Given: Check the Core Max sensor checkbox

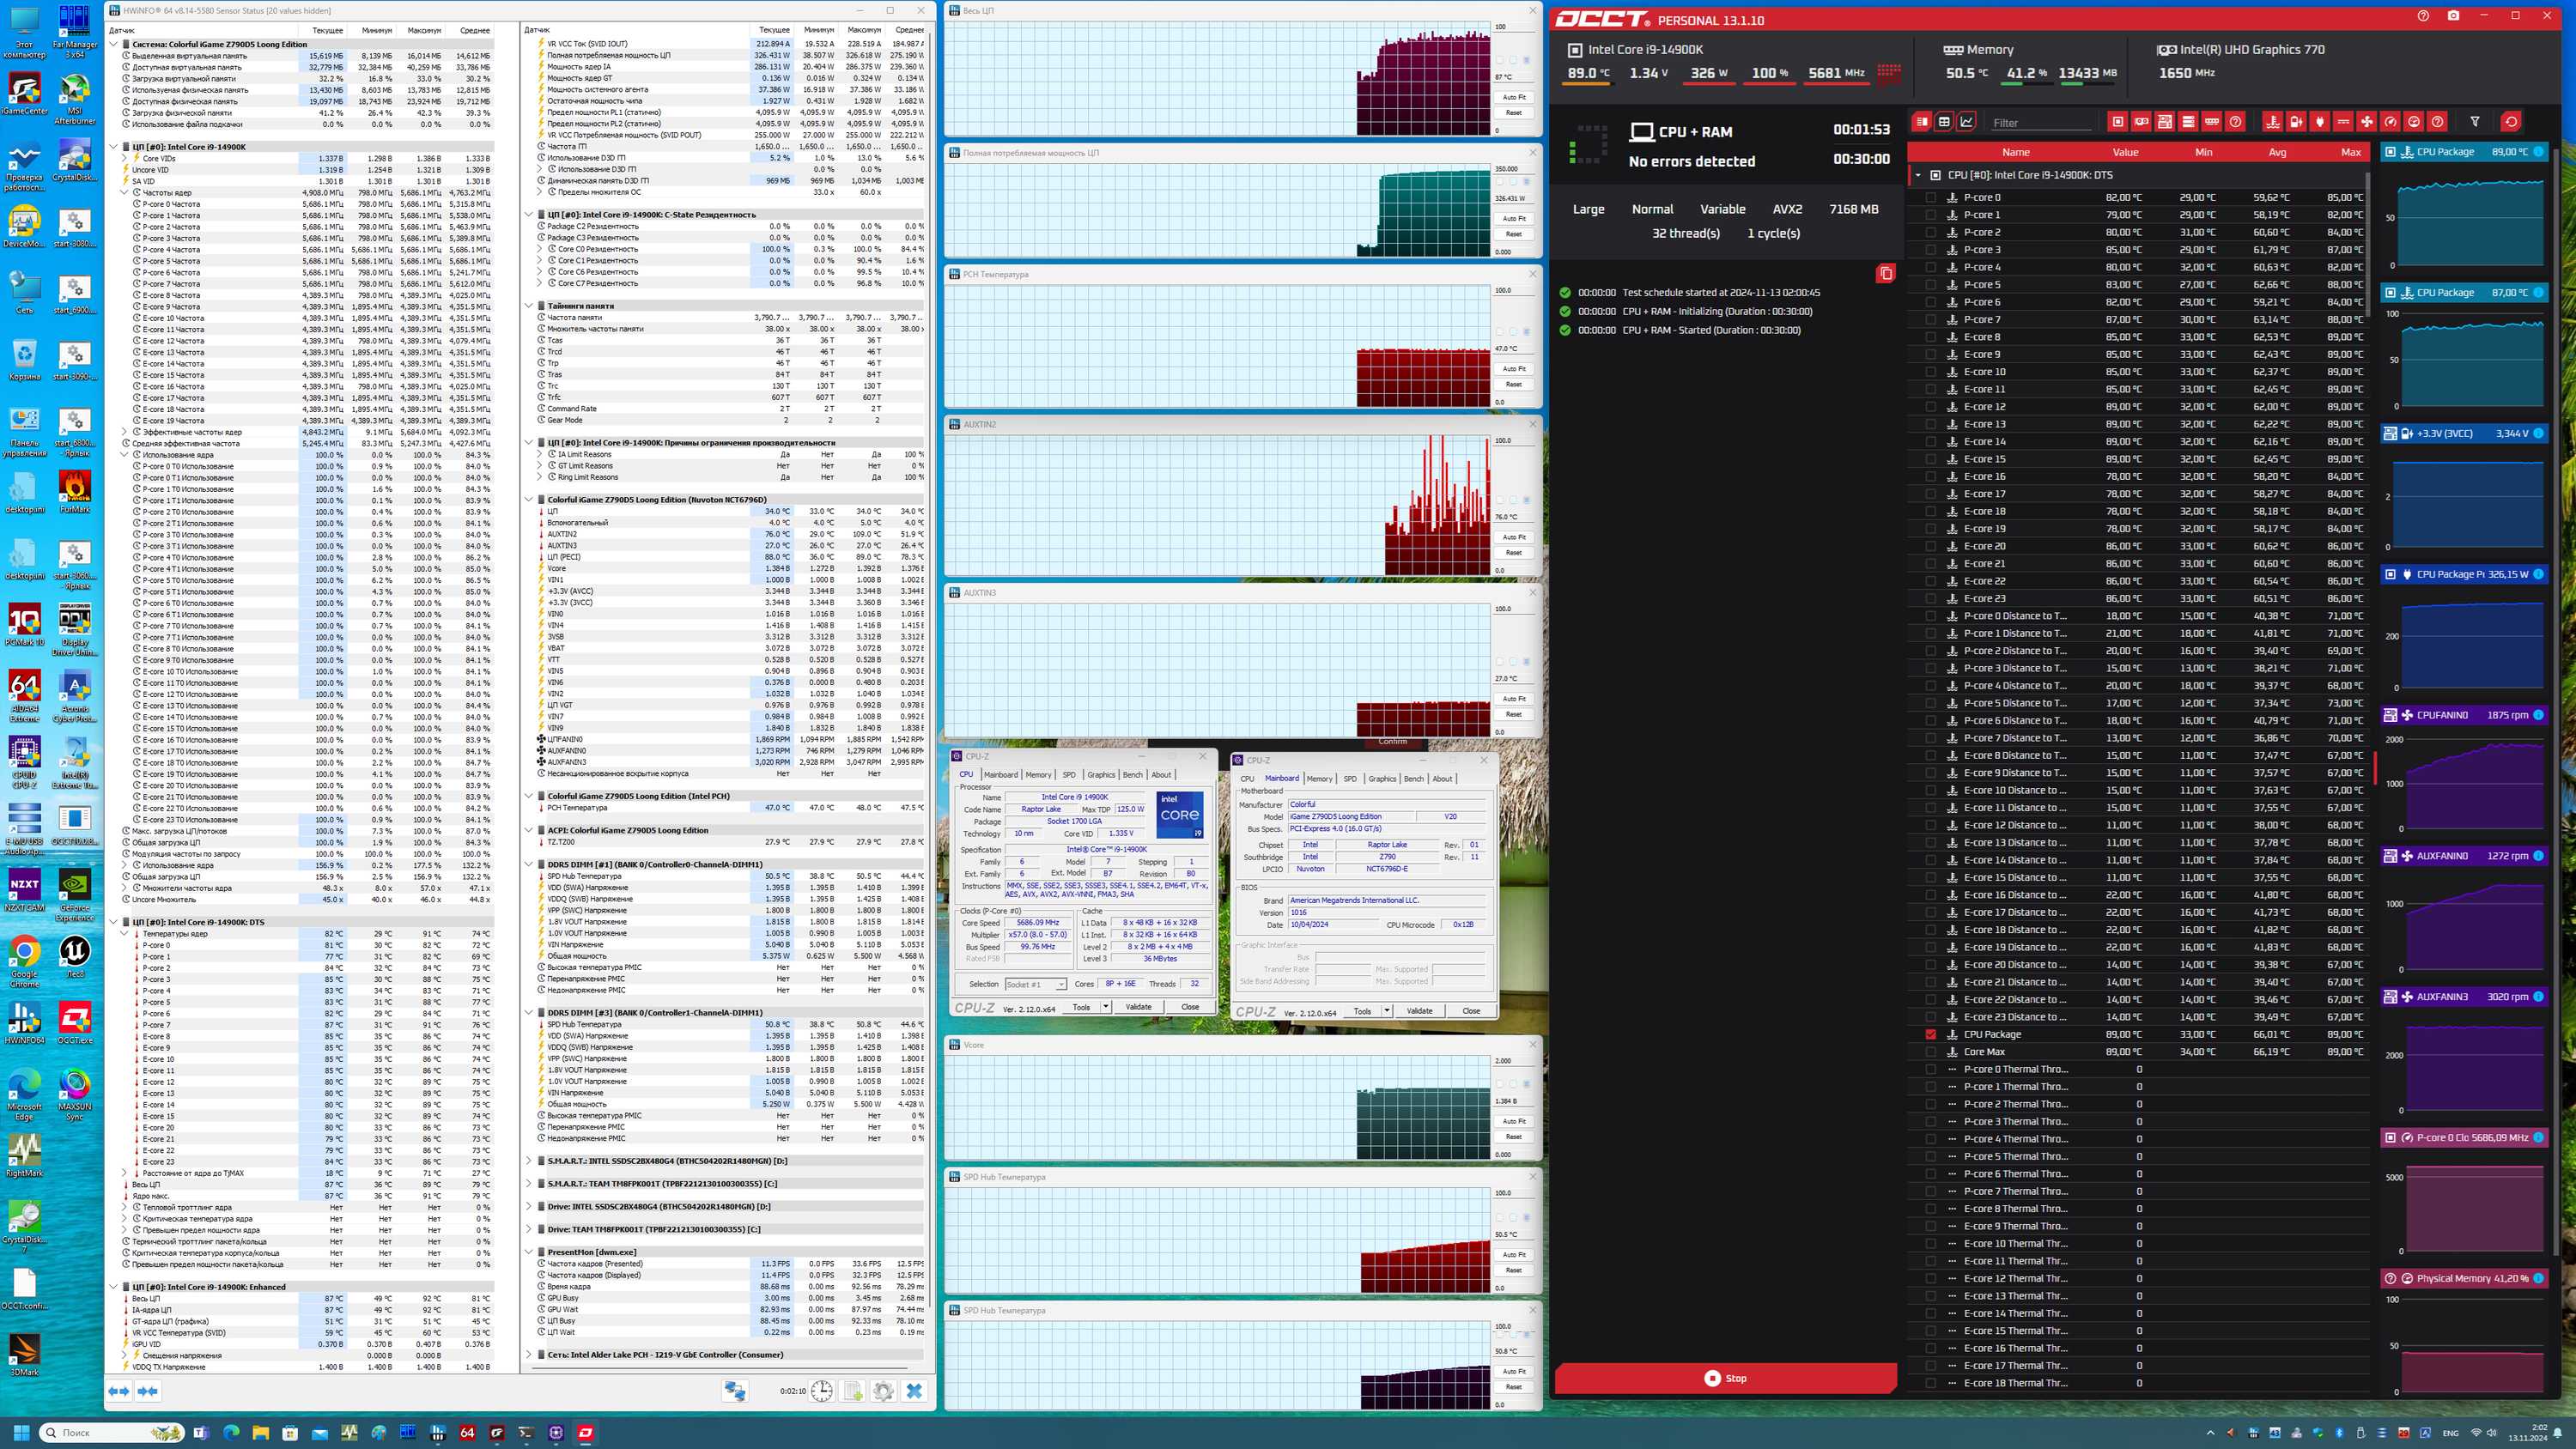Looking at the screenshot, I should (1930, 1052).
